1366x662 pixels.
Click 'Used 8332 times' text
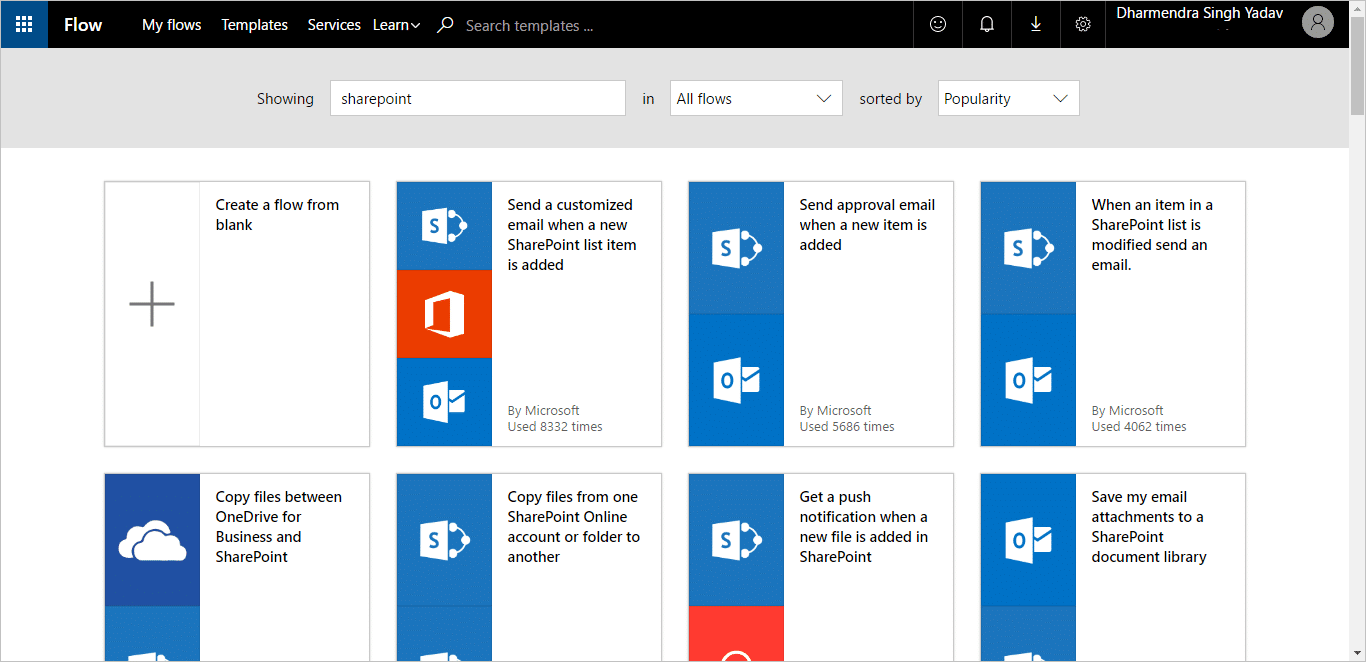[555, 427]
